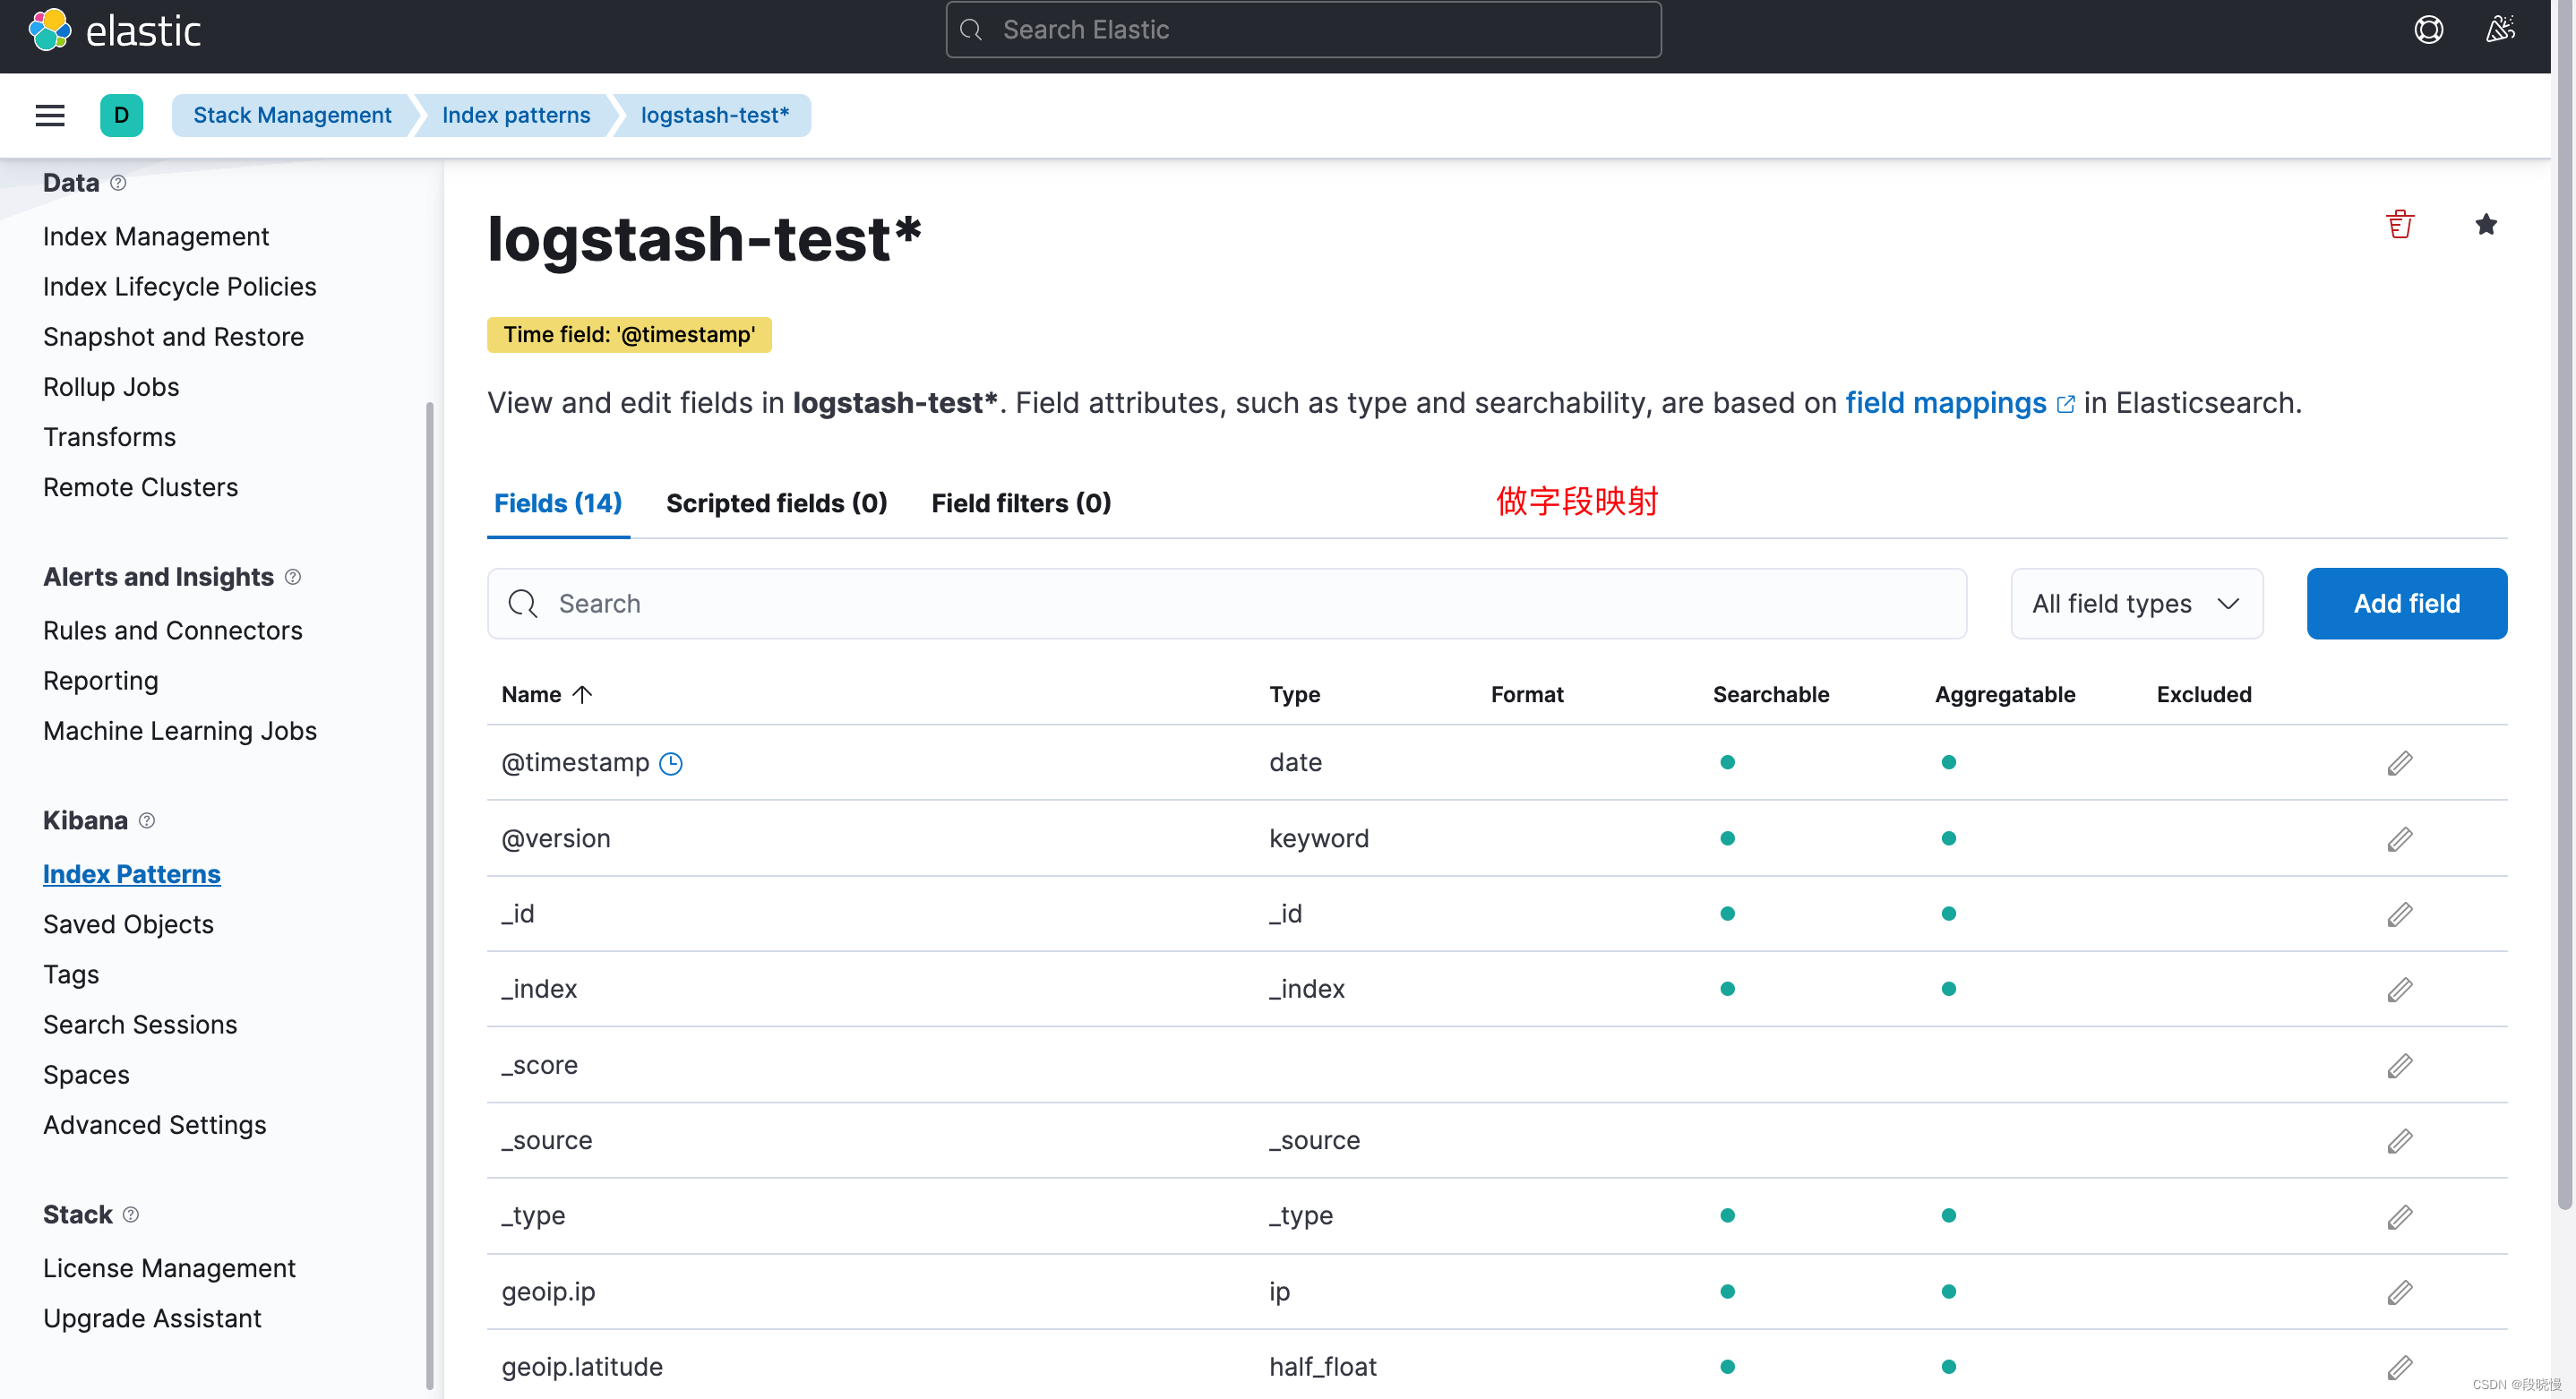Focus the fields Search input
This screenshot has width=2576, height=1399.
[1227, 604]
